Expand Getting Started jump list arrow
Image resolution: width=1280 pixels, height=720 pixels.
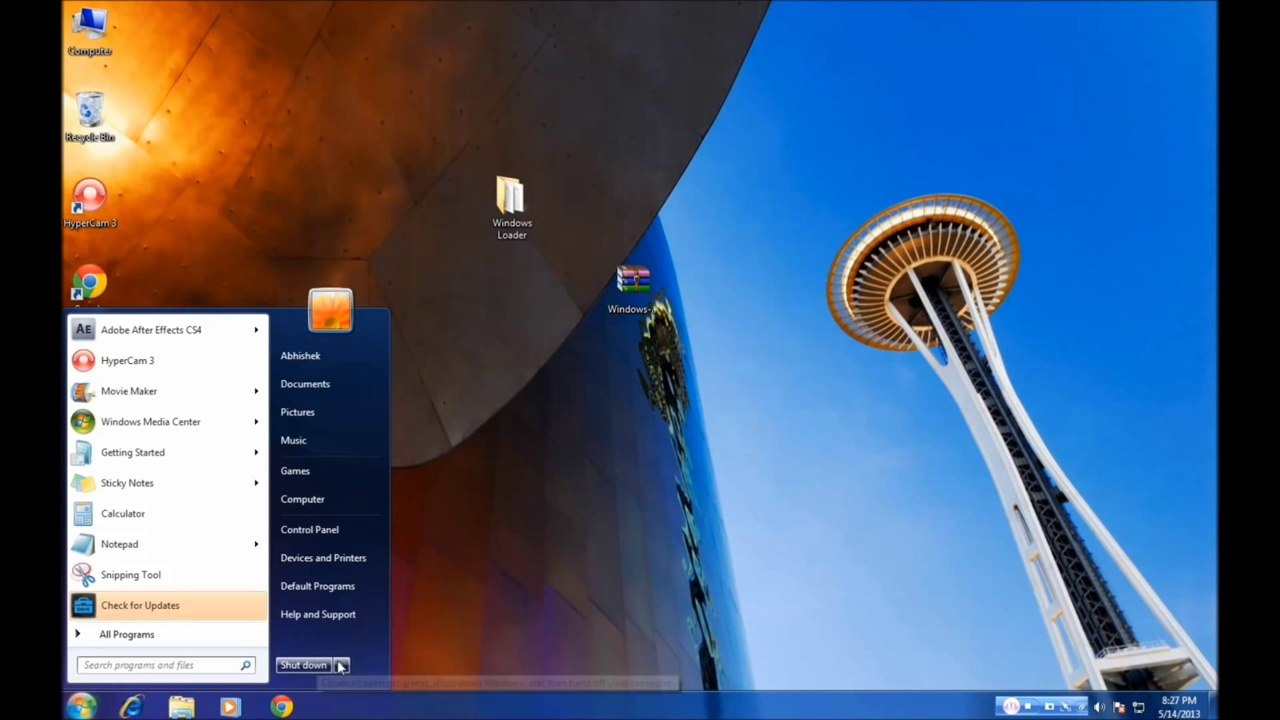pyautogui.click(x=256, y=452)
